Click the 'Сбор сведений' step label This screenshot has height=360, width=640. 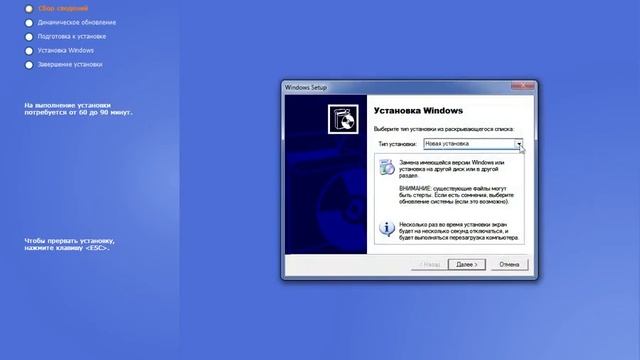[63, 8]
